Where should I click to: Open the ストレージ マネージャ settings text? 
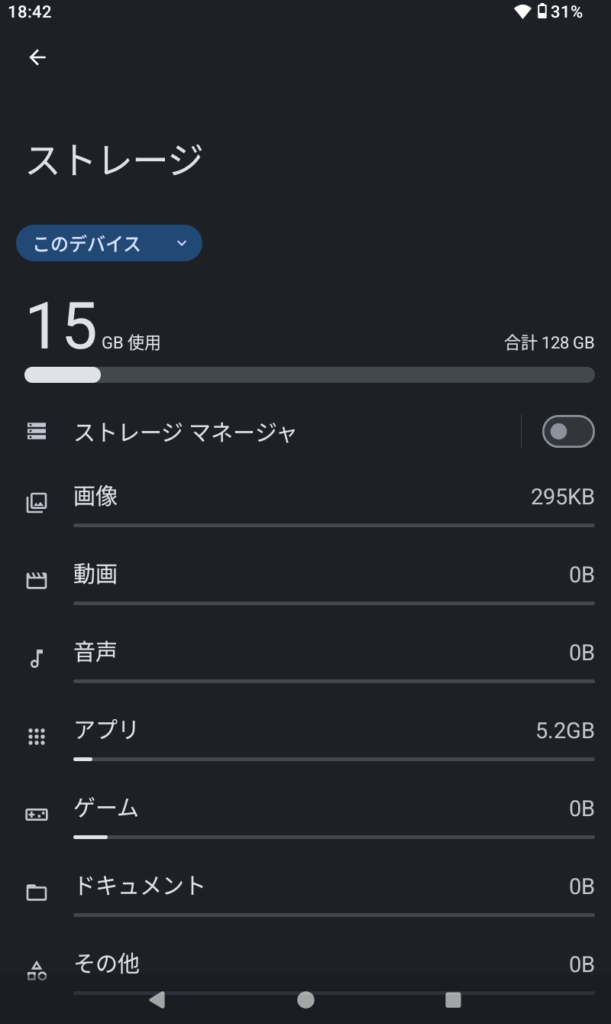(186, 432)
